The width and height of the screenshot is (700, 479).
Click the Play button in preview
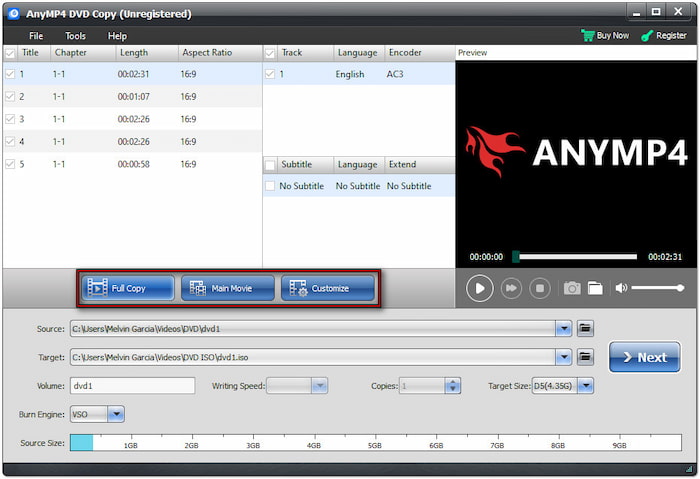[x=480, y=288]
